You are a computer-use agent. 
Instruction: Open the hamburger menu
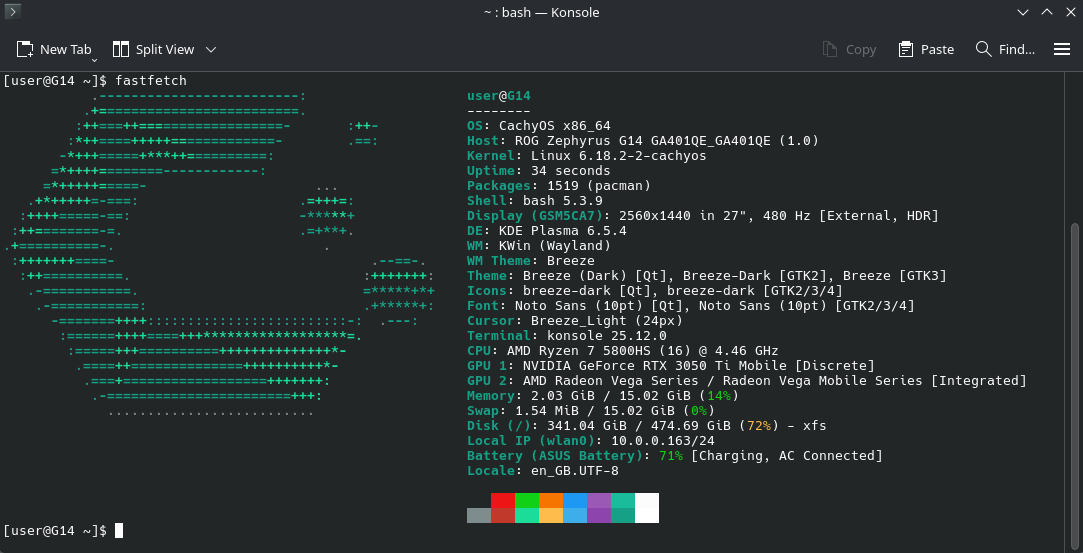[1062, 49]
